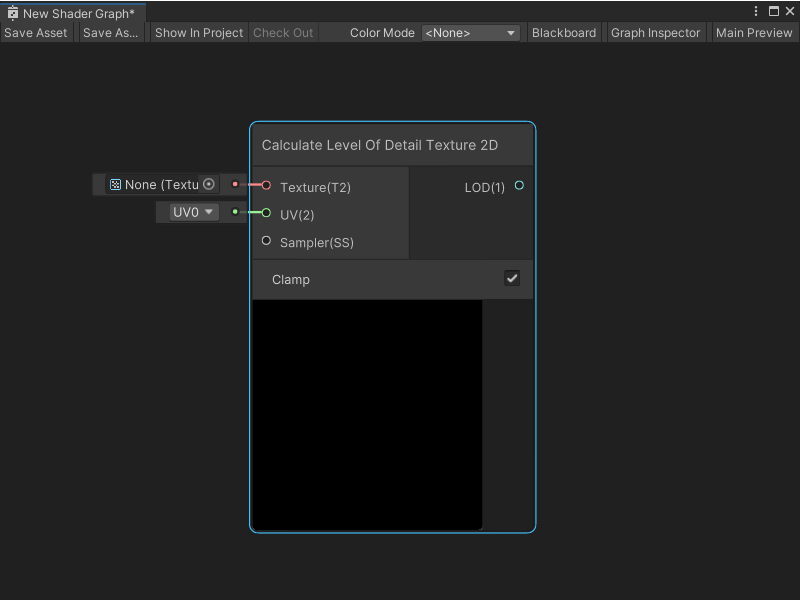The image size is (800, 600).
Task: Click Show In Project button
Action: [x=199, y=32]
